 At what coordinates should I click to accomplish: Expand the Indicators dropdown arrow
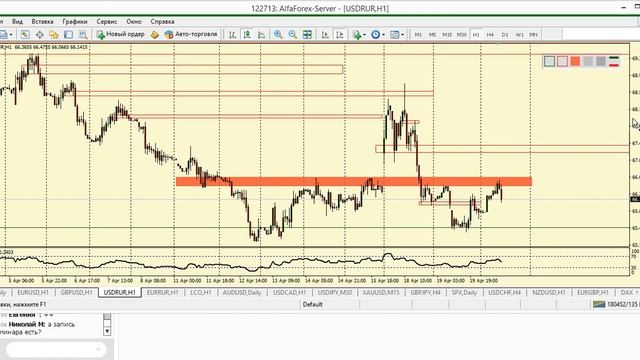pos(364,35)
